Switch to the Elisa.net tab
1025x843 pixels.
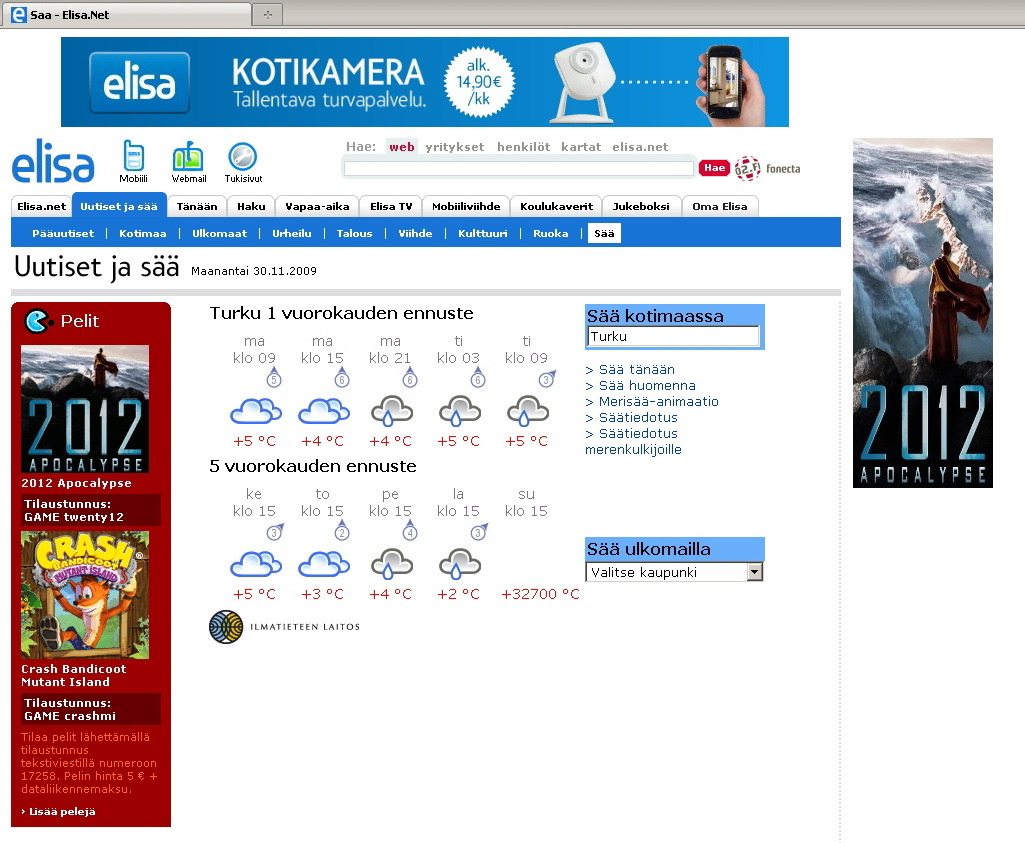41,207
